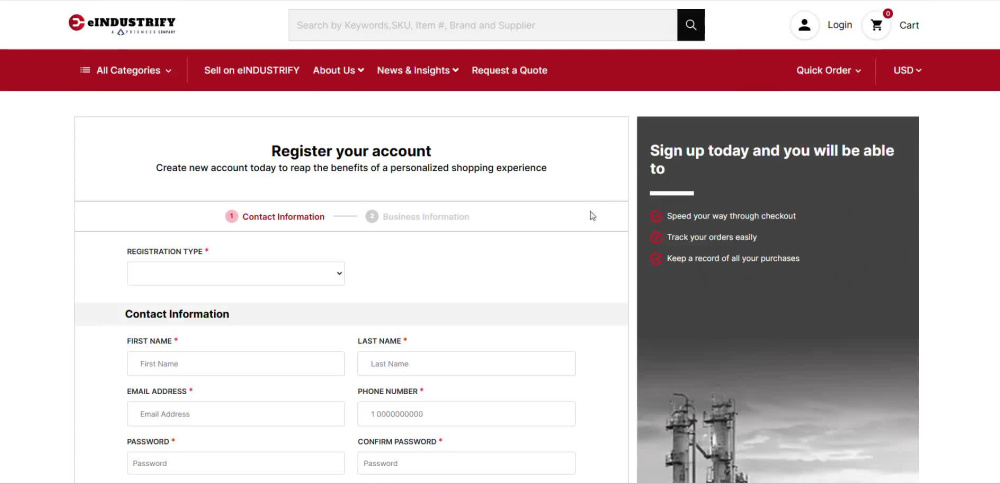Viewport: 1000px width, 484px height.
Task: Open the About Us dropdown
Action: pyautogui.click(x=338, y=70)
